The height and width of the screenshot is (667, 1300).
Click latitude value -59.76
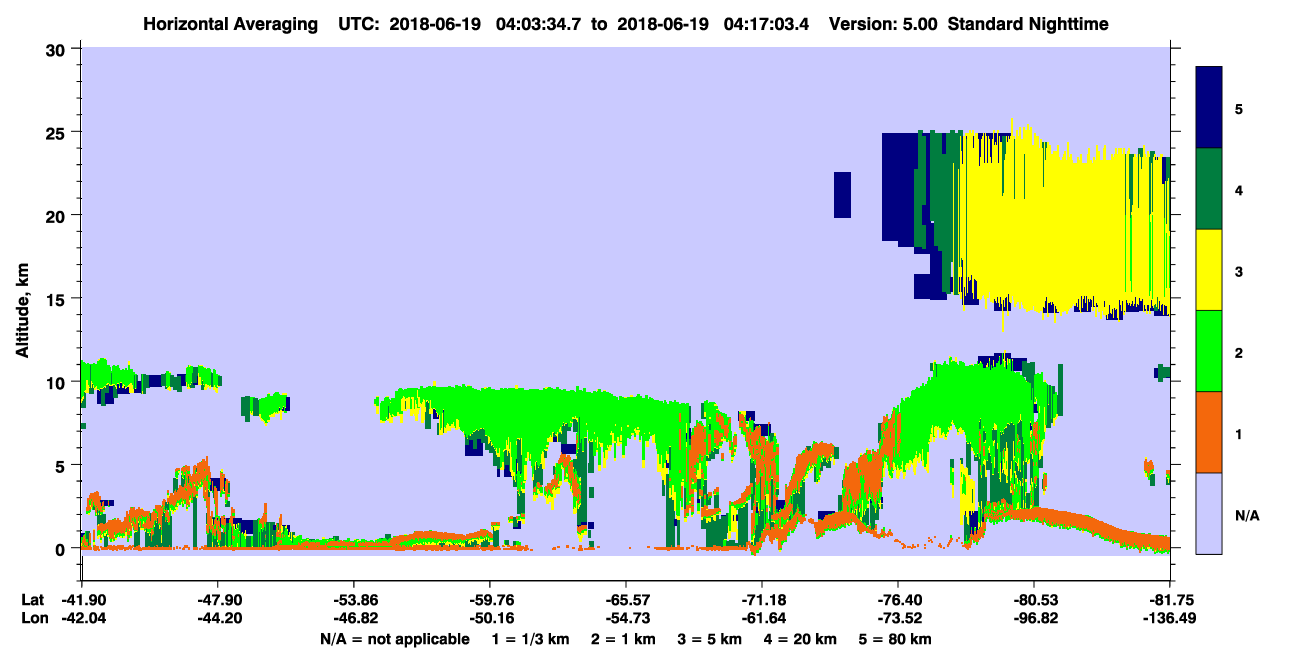click(x=490, y=600)
